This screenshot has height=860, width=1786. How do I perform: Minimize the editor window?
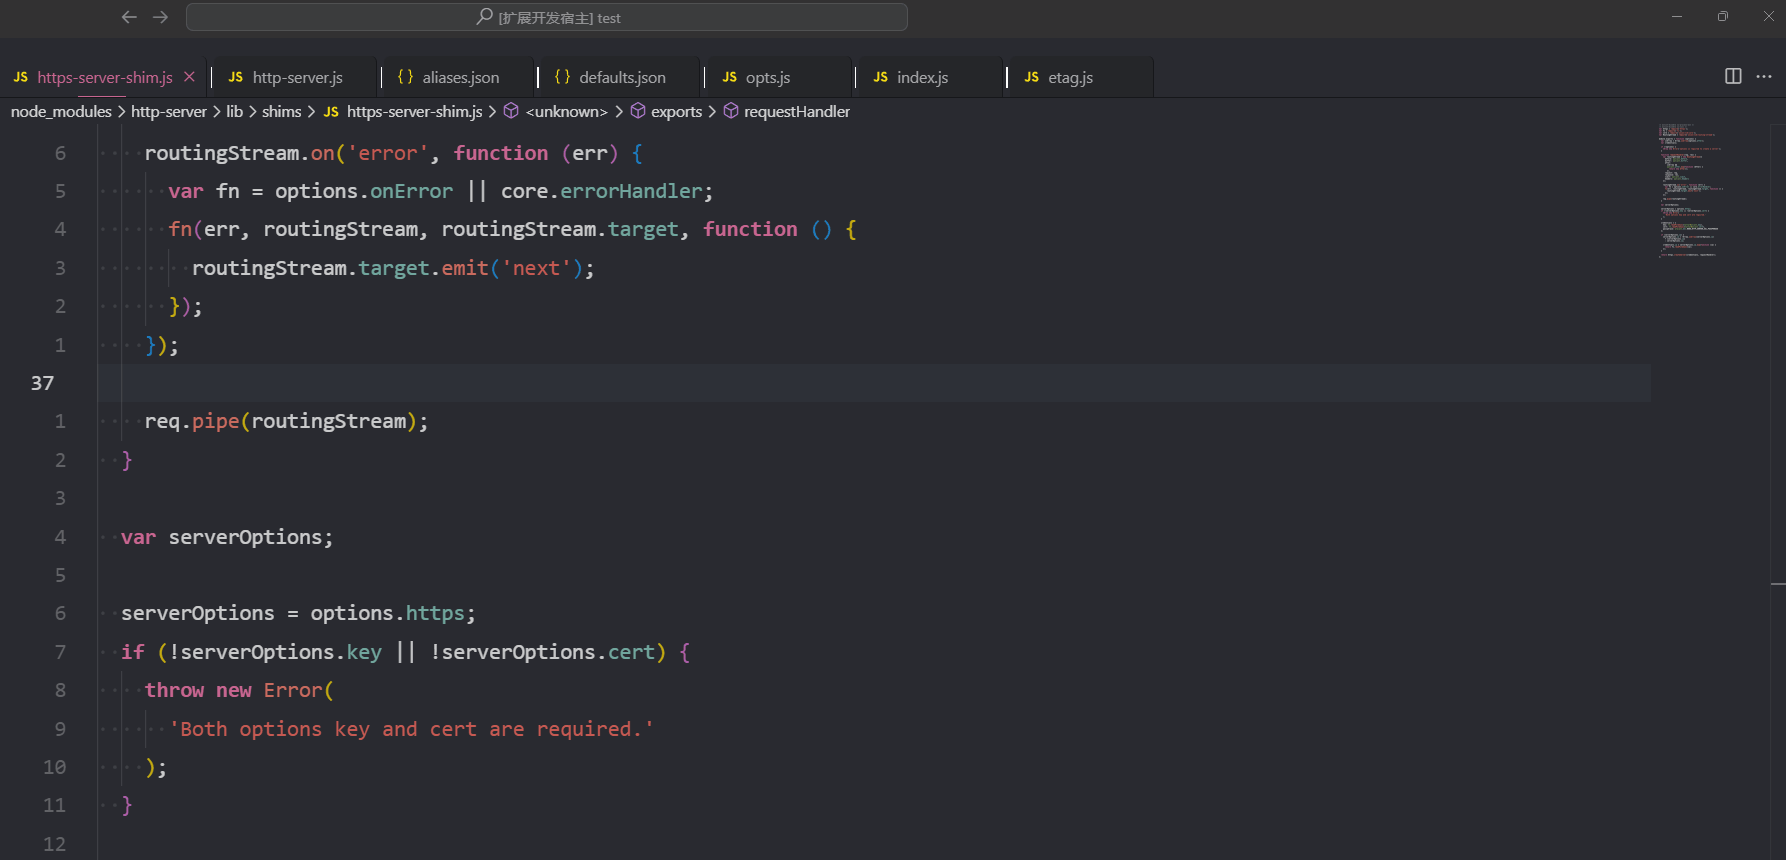coord(1677,16)
